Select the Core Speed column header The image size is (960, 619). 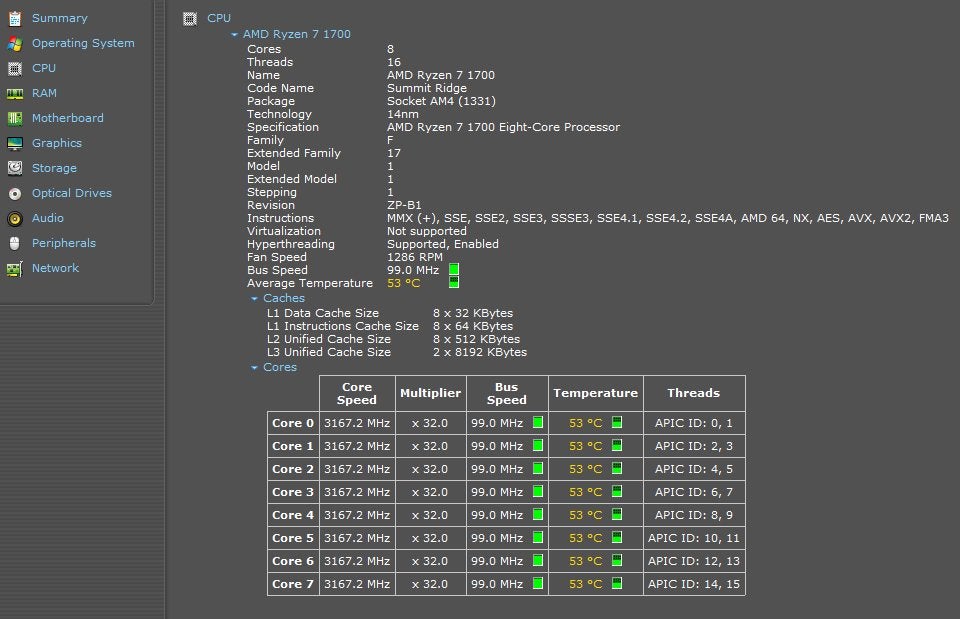[357, 394]
